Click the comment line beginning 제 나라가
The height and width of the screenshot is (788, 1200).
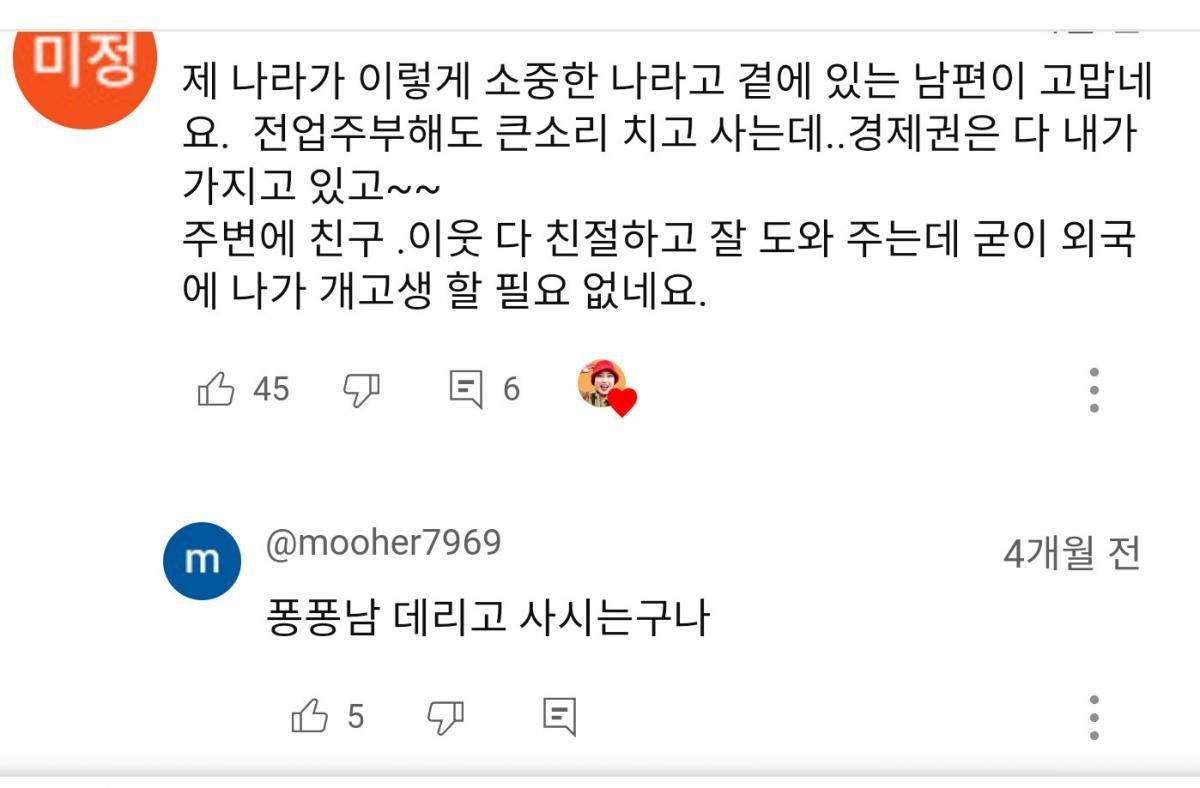(668, 80)
